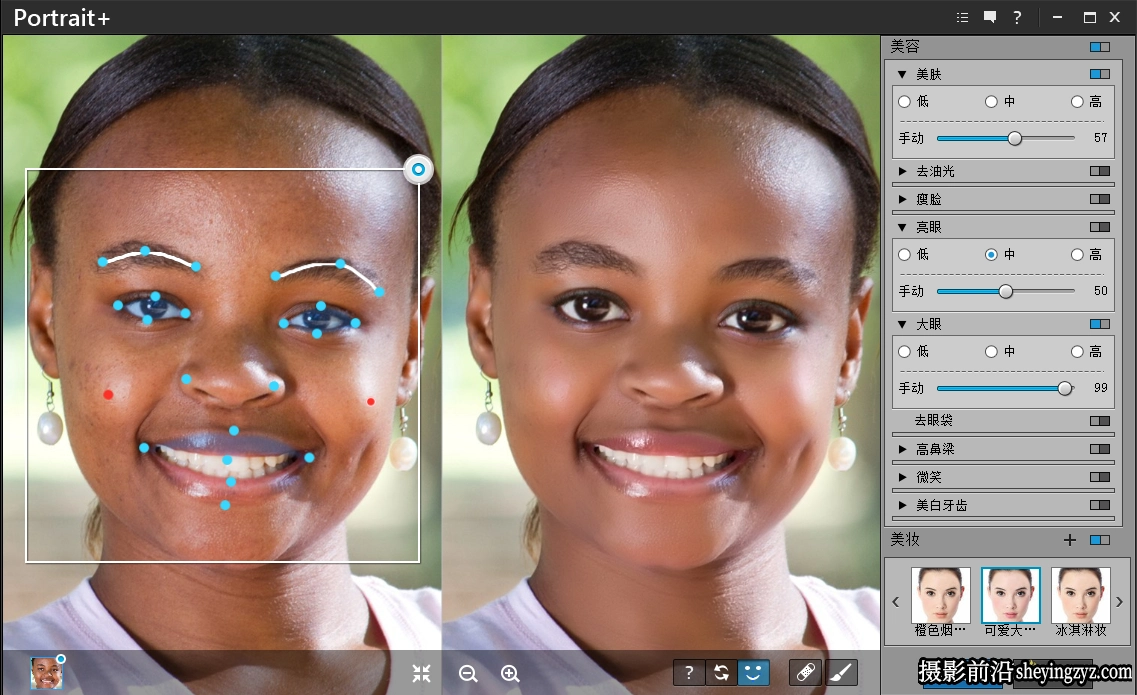This screenshot has height=695, width=1137.
Task: Add a makeup preset with the plus icon
Action: [1070, 540]
